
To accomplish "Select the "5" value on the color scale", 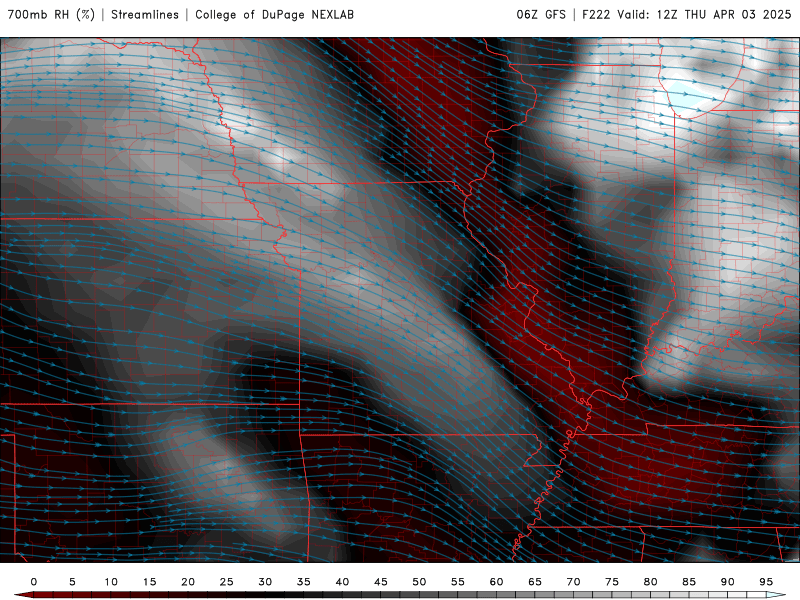I will [72, 582].
